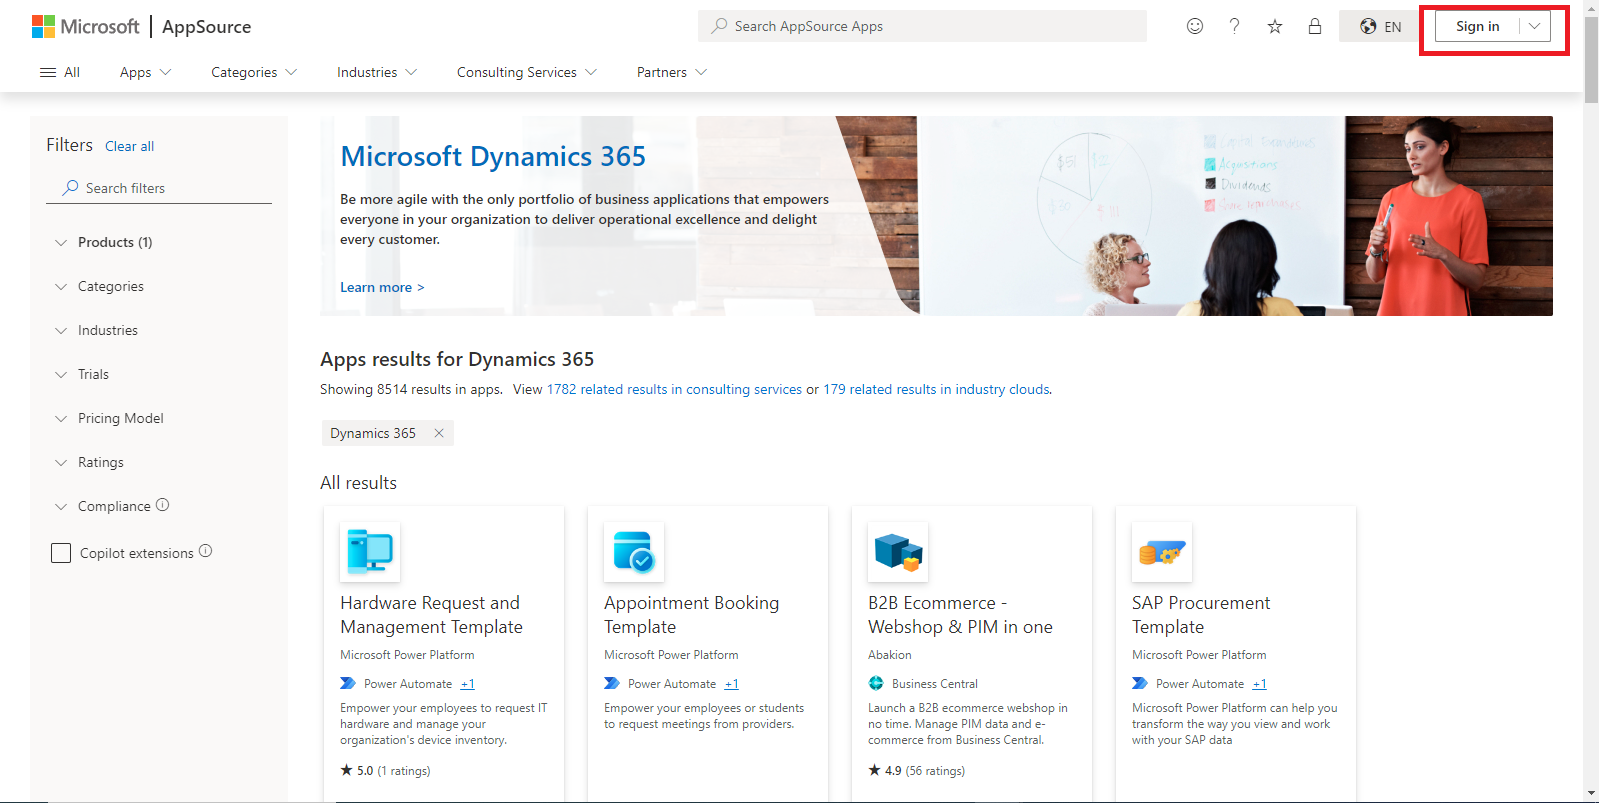Click Hardware Request template app icon
This screenshot has height=803, width=1599.
coord(370,552)
